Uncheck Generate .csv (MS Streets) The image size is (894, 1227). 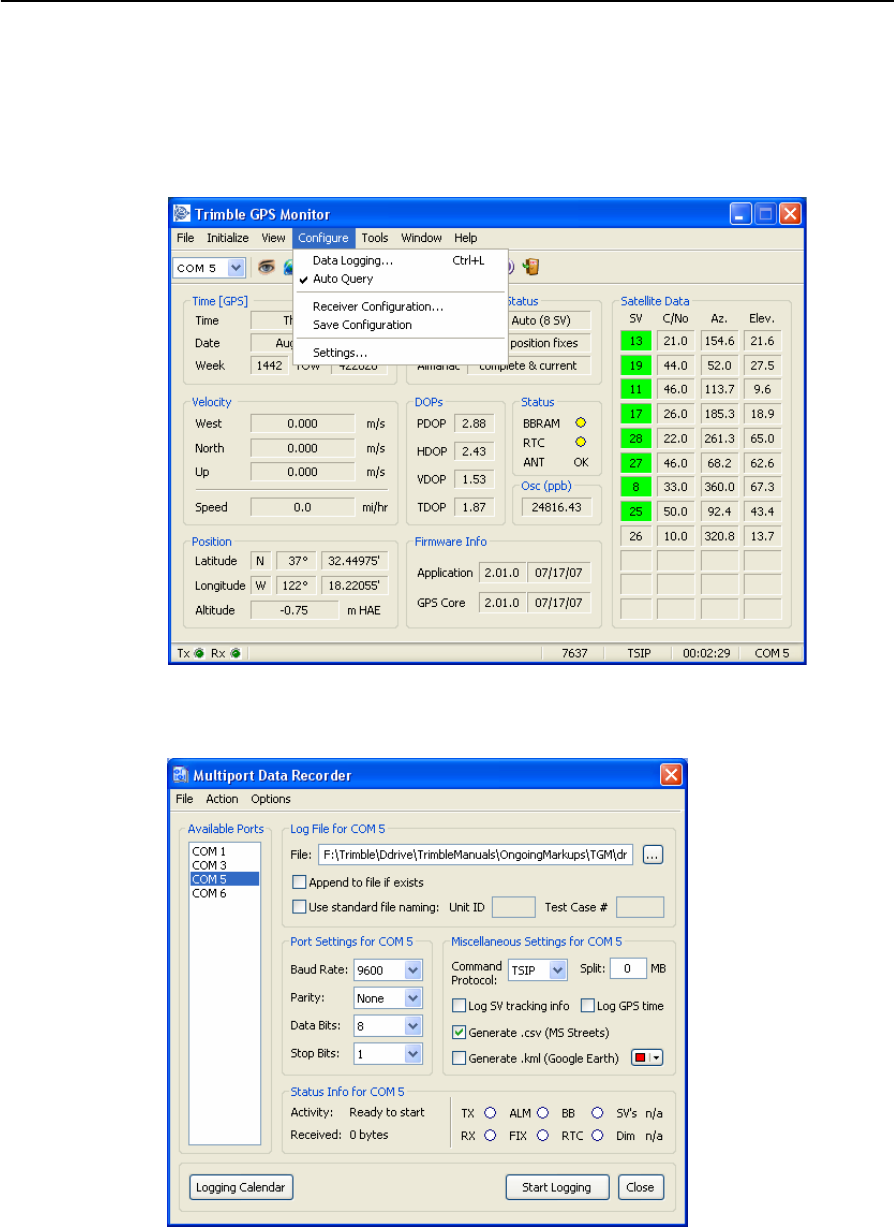(459, 1031)
